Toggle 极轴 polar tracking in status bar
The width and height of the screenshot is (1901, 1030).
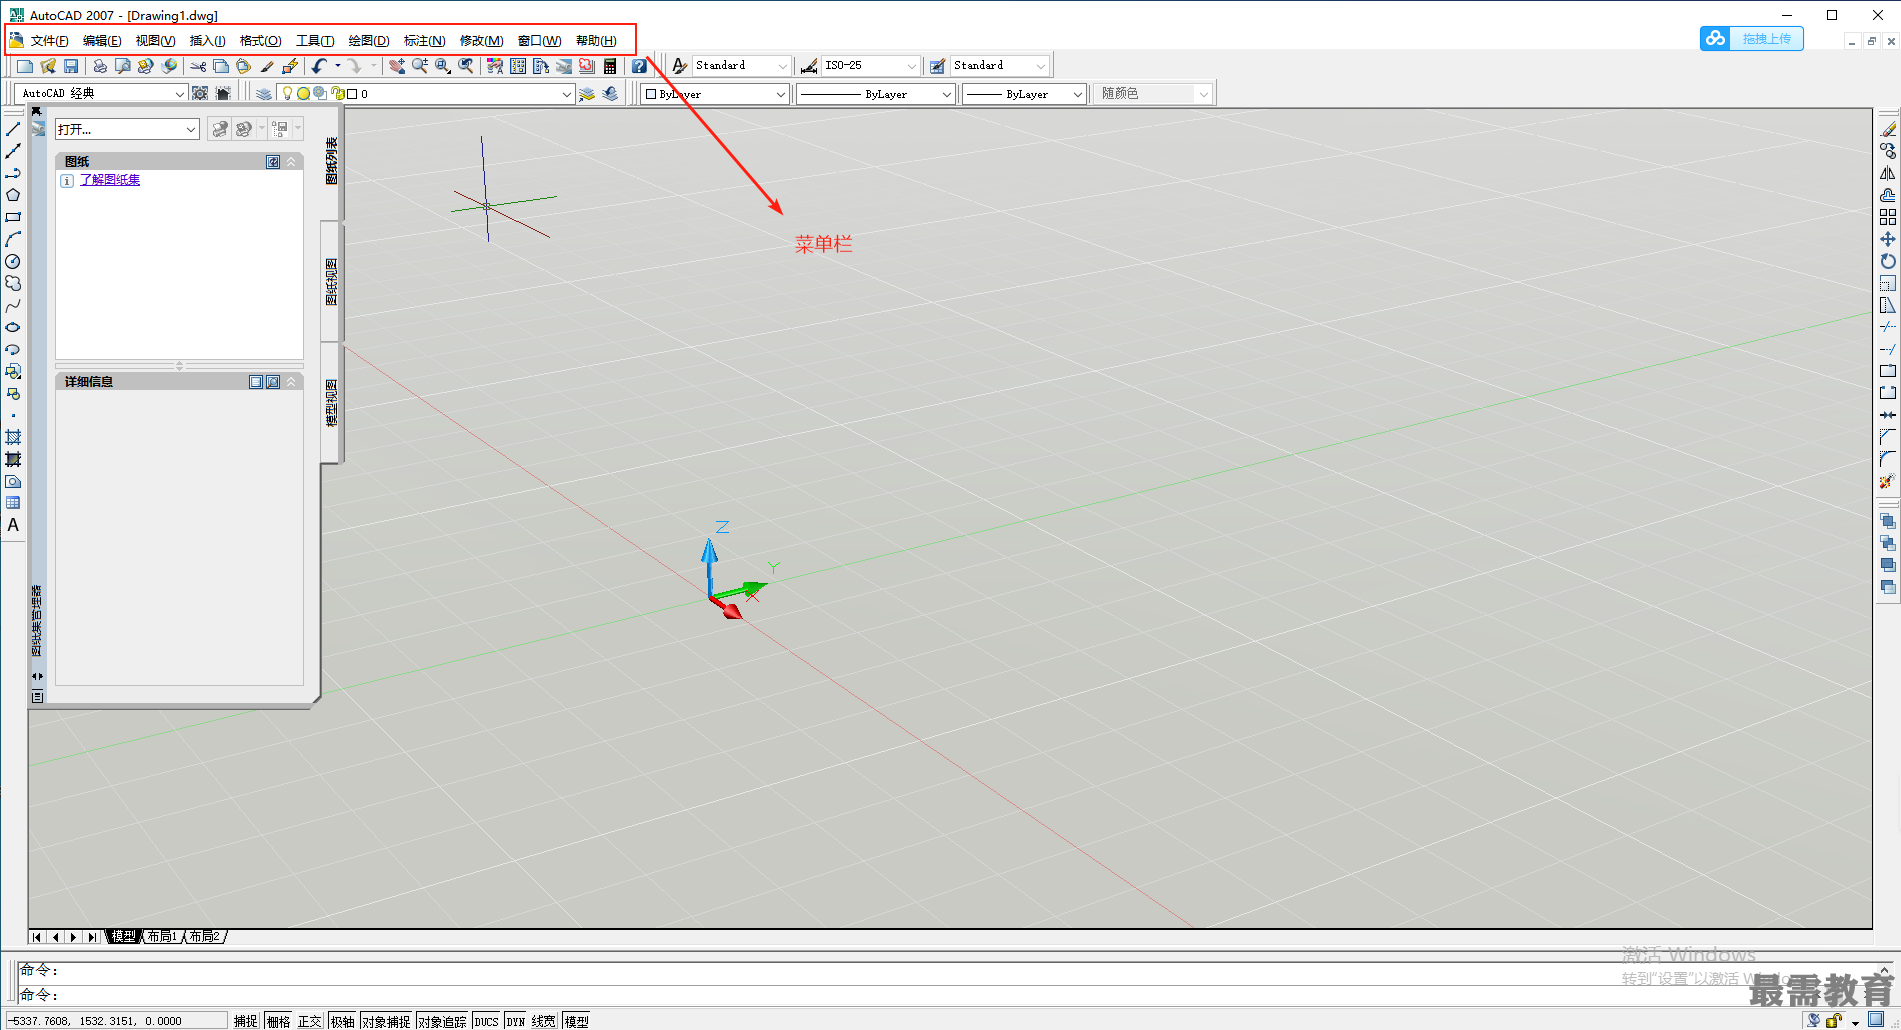[343, 1021]
